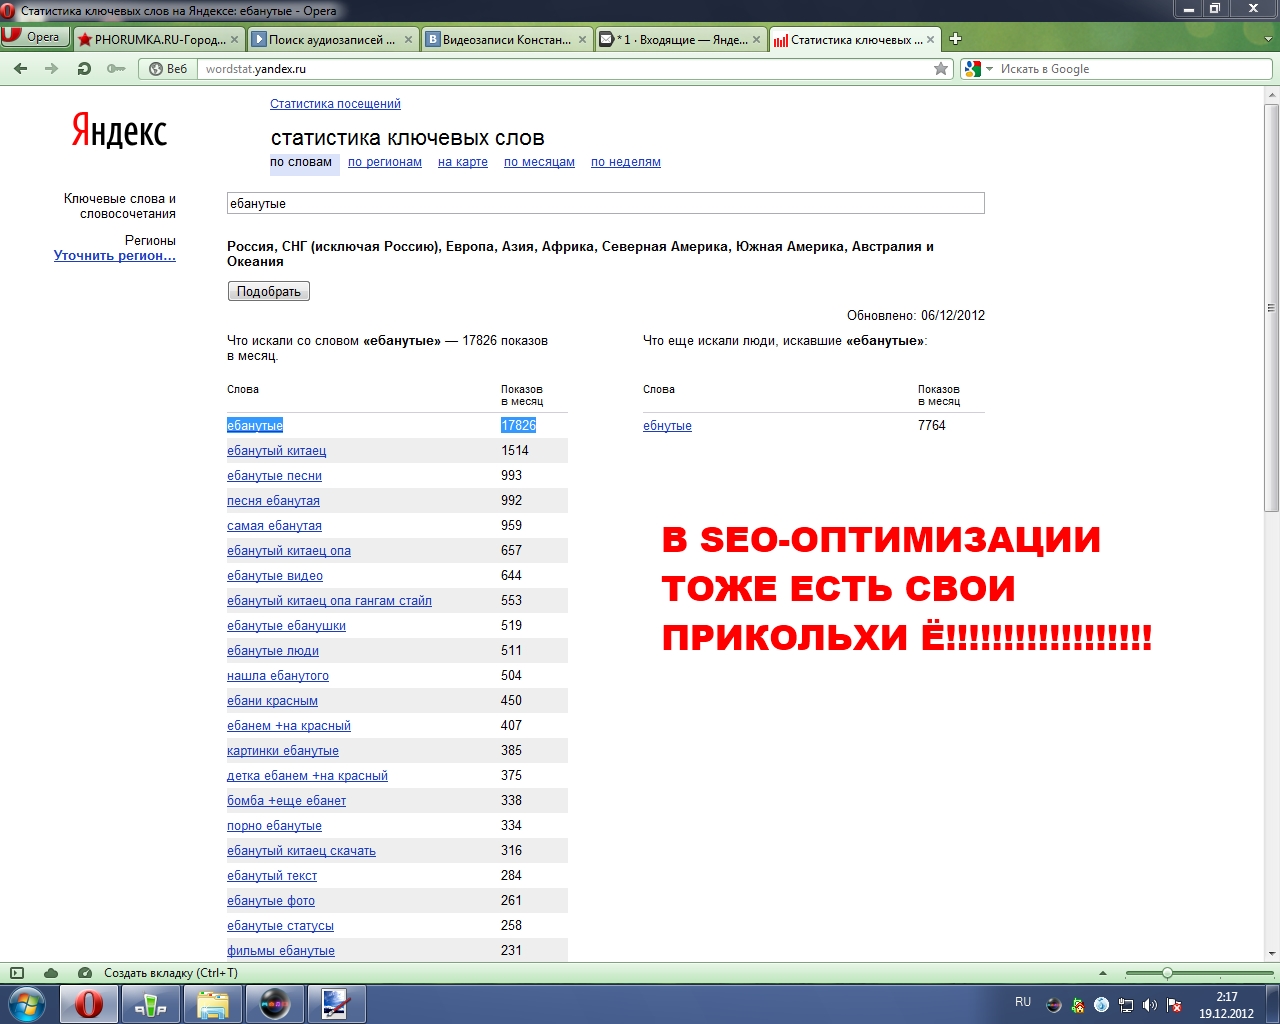Open the keyword link with 385 shows

pos(283,751)
